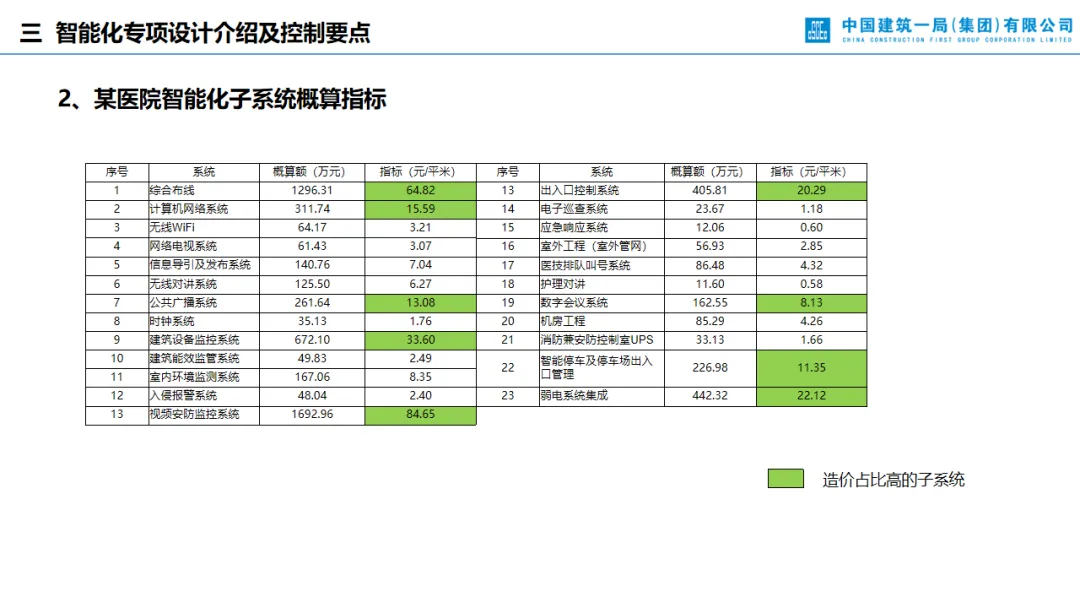Select cell '无线WiFi'
Image resolution: width=1080 pixels, height=608 pixels.
pos(204,228)
